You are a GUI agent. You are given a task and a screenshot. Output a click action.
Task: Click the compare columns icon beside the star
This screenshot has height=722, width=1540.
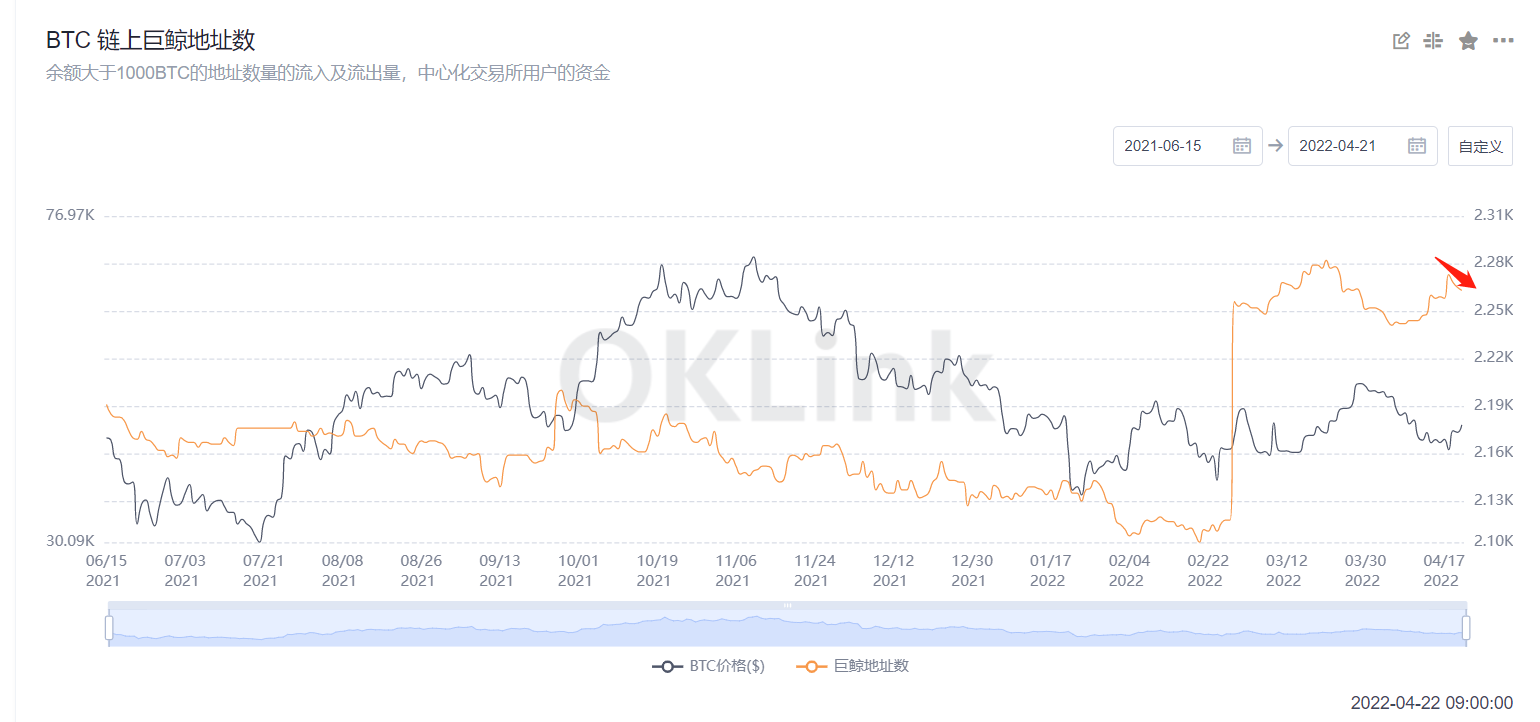click(1433, 41)
